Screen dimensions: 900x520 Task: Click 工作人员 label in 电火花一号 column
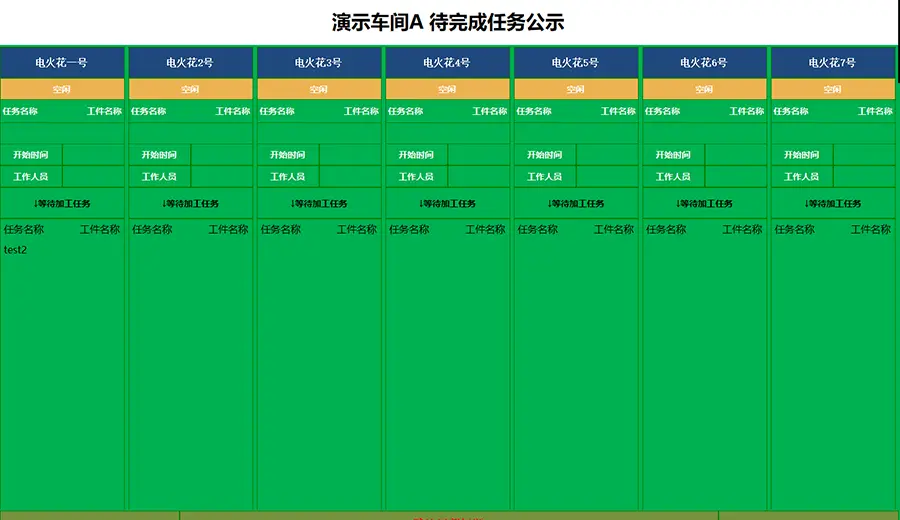pyautogui.click(x=31, y=177)
